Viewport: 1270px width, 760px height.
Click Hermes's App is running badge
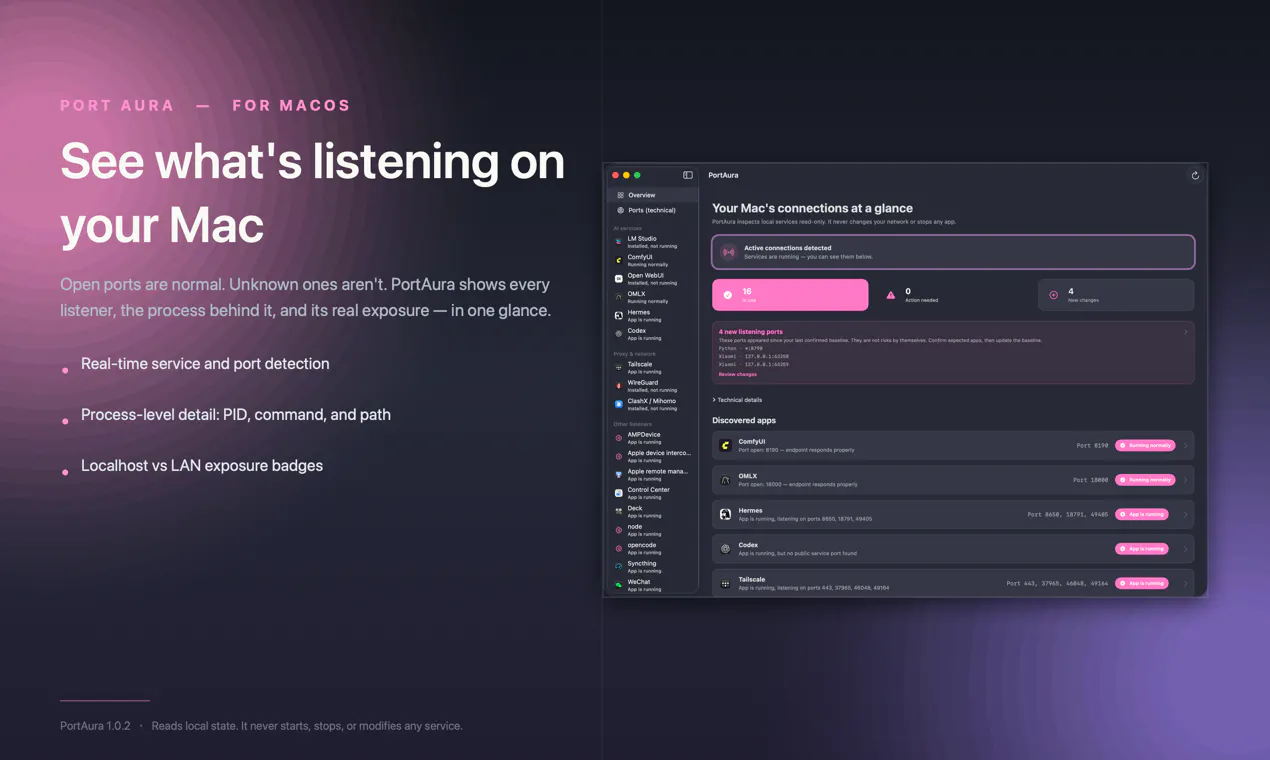click(1142, 514)
